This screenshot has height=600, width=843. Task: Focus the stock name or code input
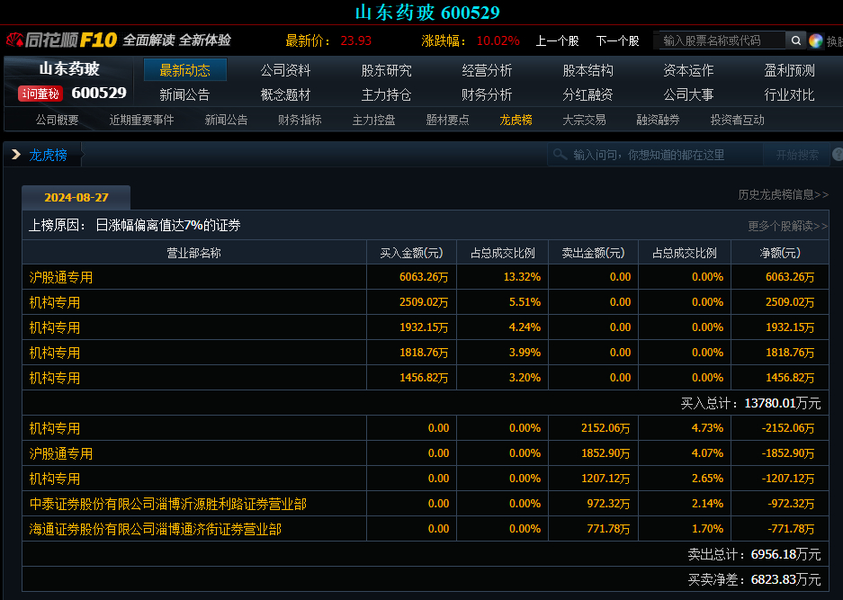(722, 40)
